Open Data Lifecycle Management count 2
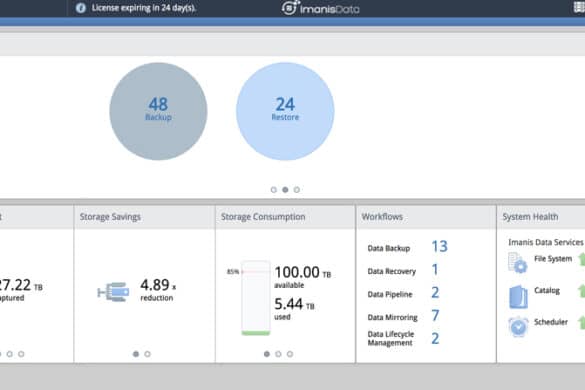585x390 pixels. 435,338
